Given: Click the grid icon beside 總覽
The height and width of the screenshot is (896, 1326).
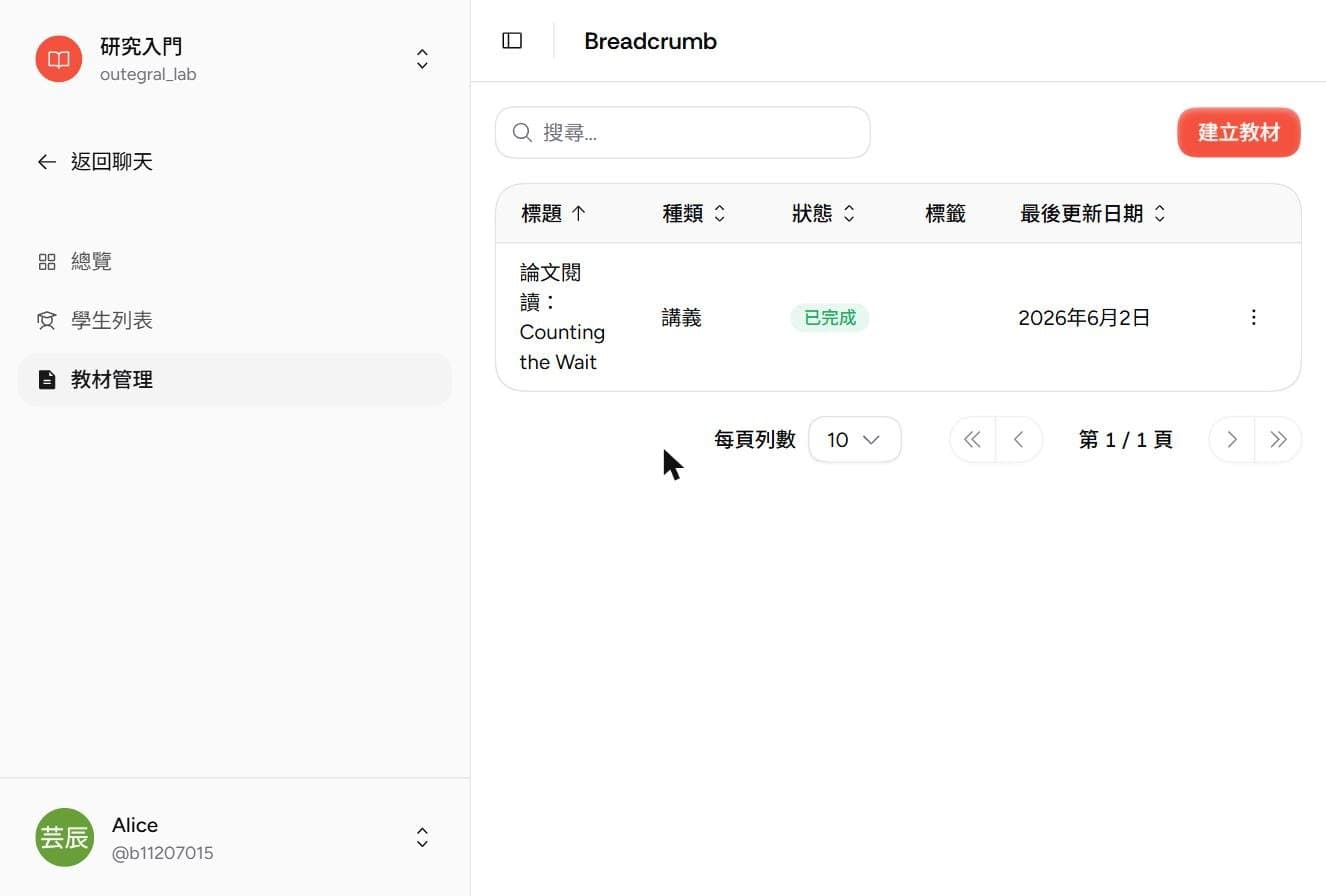Looking at the screenshot, I should tap(47, 262).
